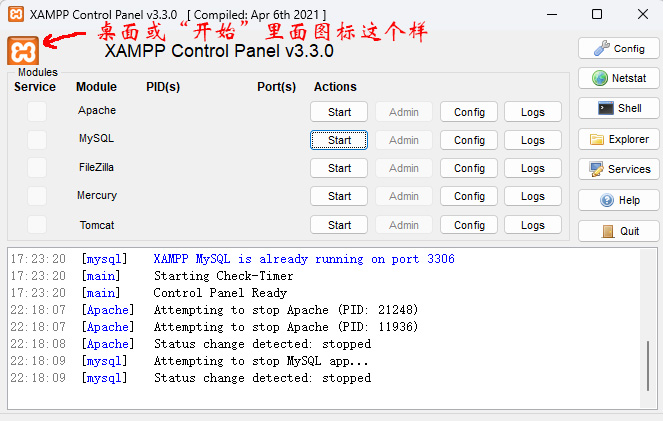Click the Help question mark button
The width and height of the screenshot is (663, 421).
618,200
